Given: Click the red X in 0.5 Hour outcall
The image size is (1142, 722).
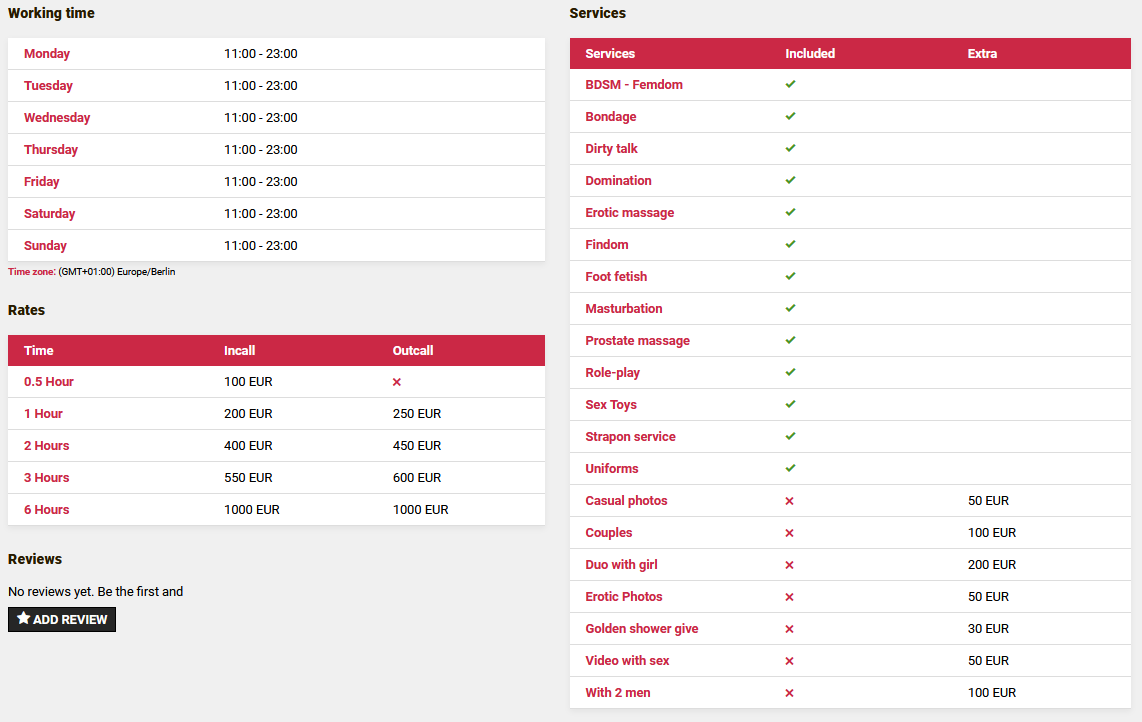Looking at the screenshot, I should pos(397,382).
